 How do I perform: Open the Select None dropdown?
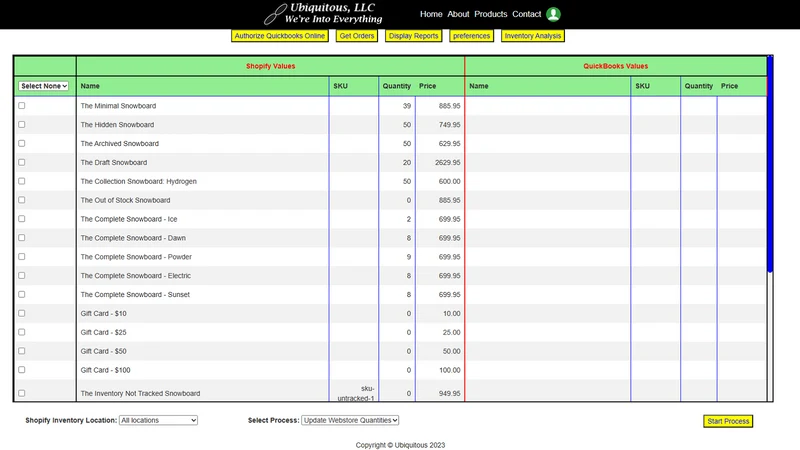(44, 86)
